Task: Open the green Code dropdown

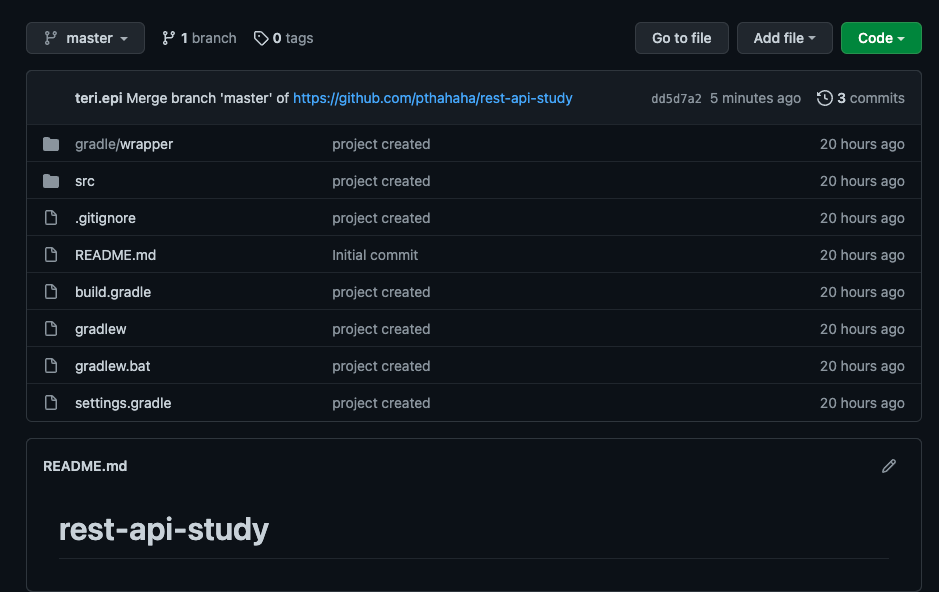Action: click(x=881, y=38)
